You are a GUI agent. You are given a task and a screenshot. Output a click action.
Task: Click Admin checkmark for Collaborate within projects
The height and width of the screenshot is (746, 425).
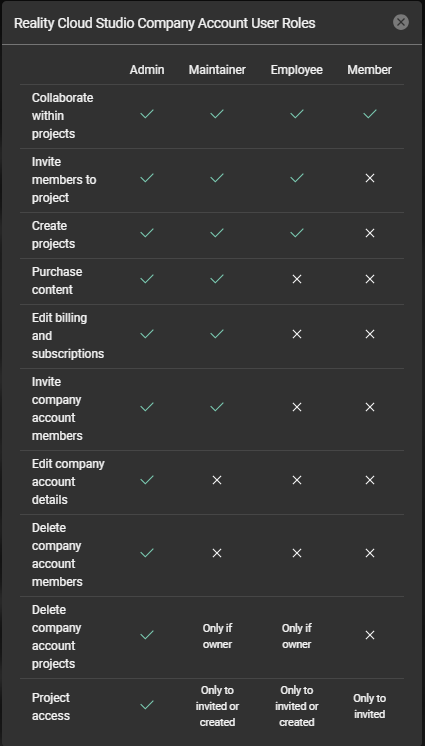tap(147, 114)
